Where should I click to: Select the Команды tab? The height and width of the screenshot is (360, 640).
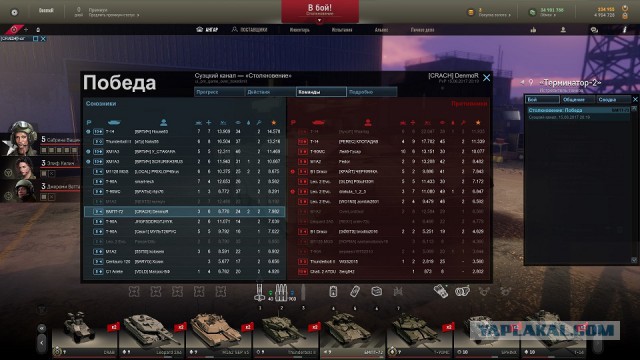pyautogui.click(x=321, y=92)
